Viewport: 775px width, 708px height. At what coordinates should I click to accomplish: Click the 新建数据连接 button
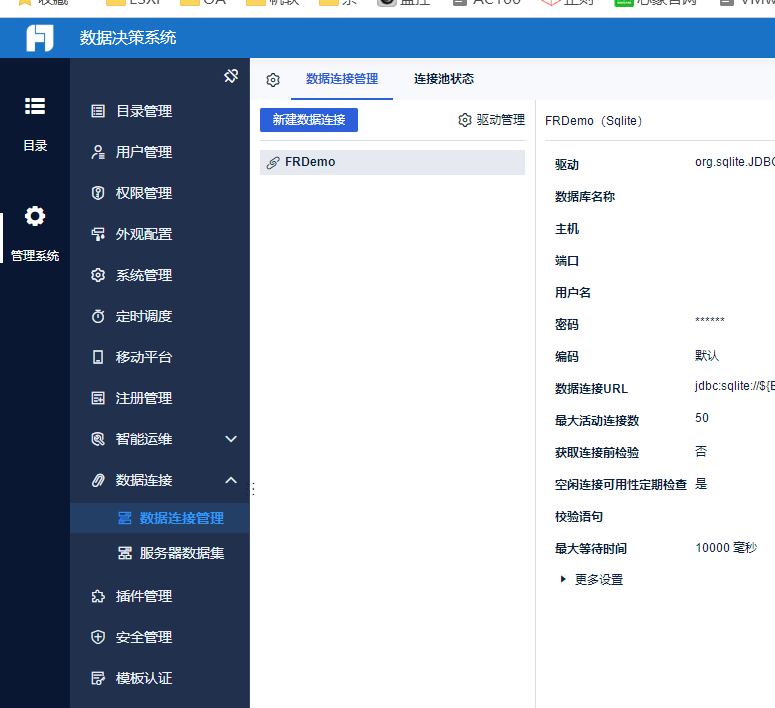309,120
